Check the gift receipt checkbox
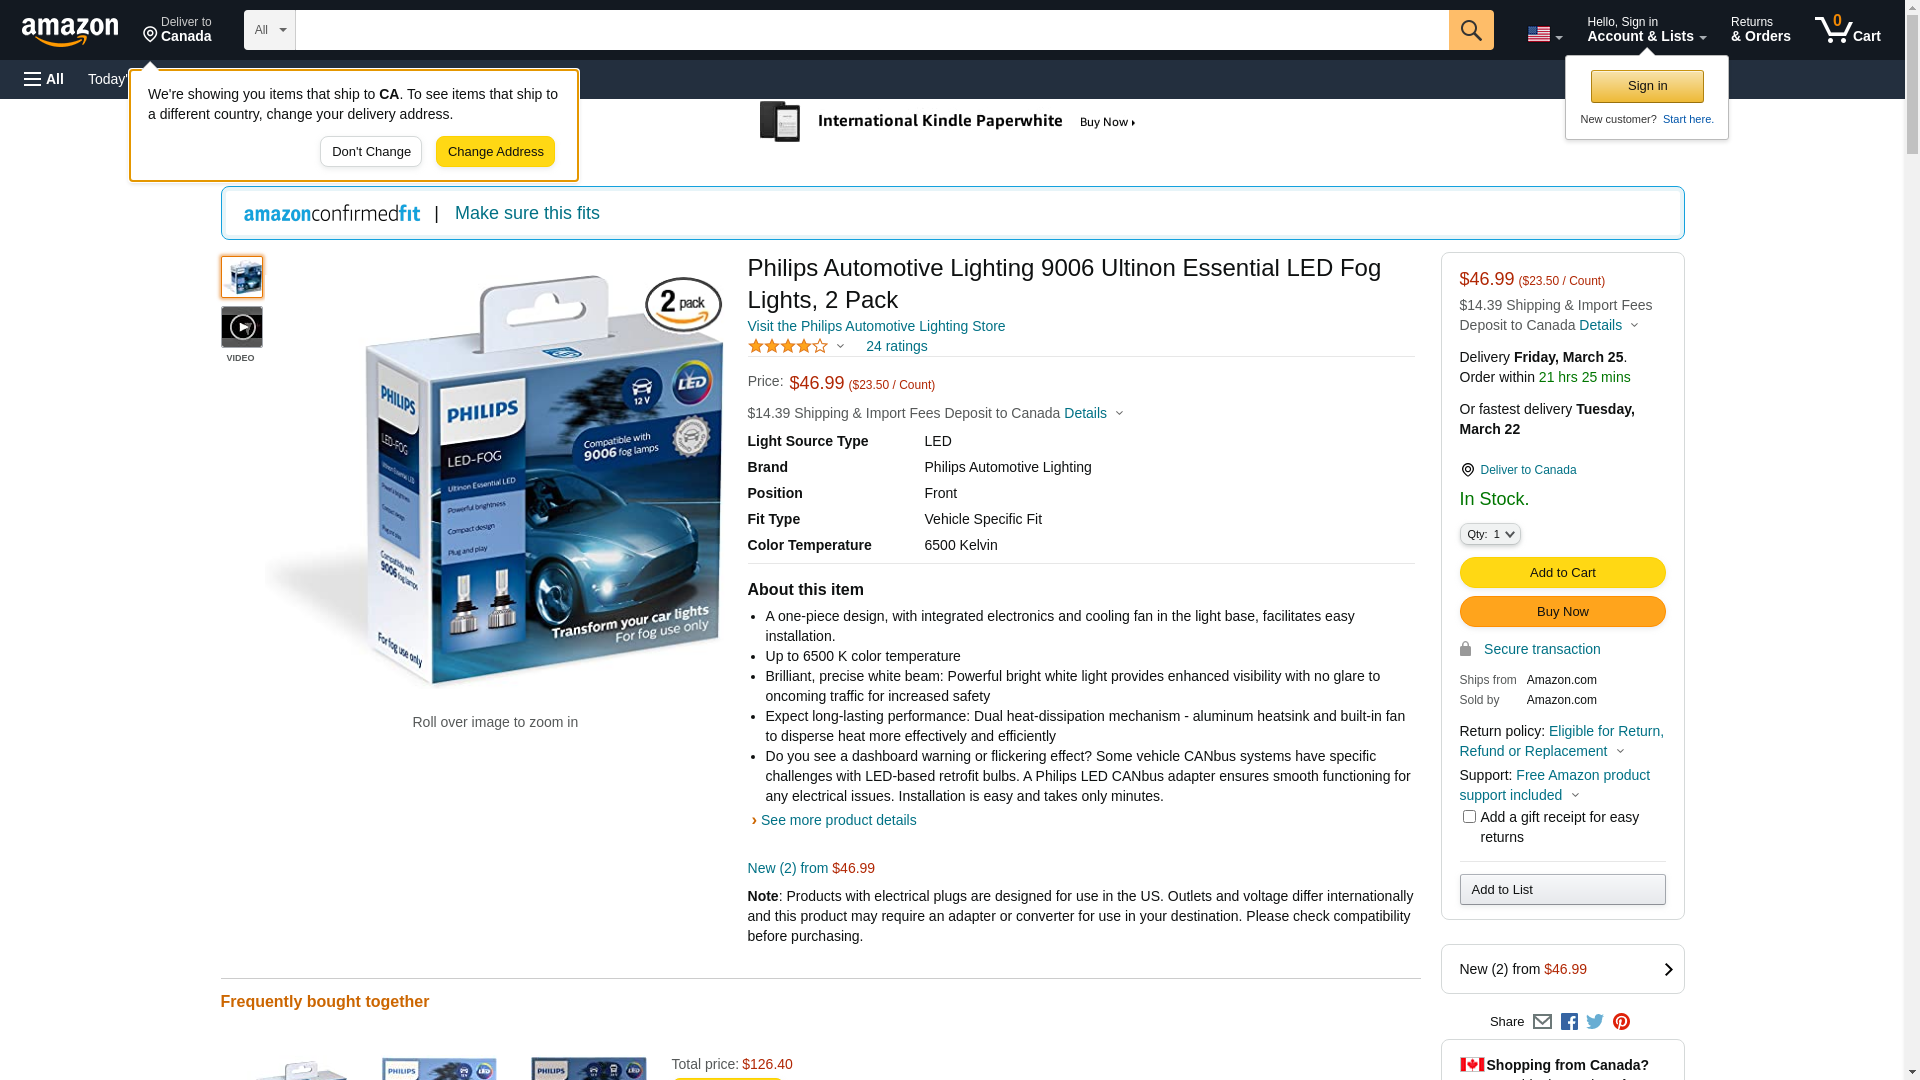This screenshot has height=1080, width=1920. pos(1469,817)
